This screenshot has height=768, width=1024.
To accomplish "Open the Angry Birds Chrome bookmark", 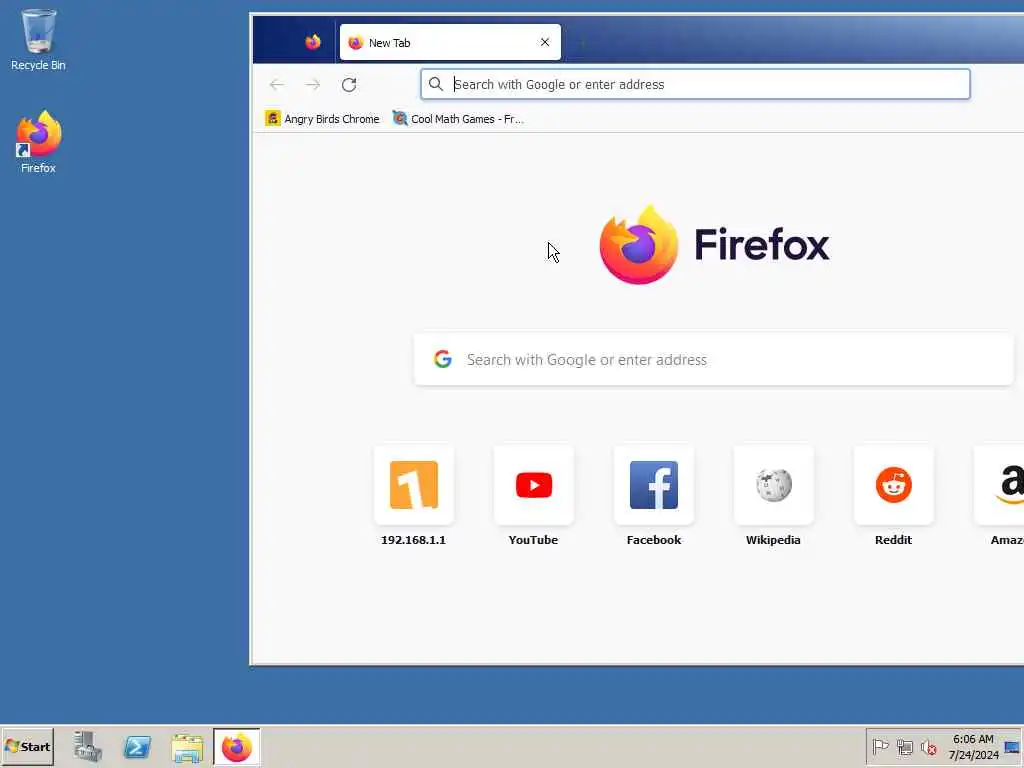I will tap(323, 119).
